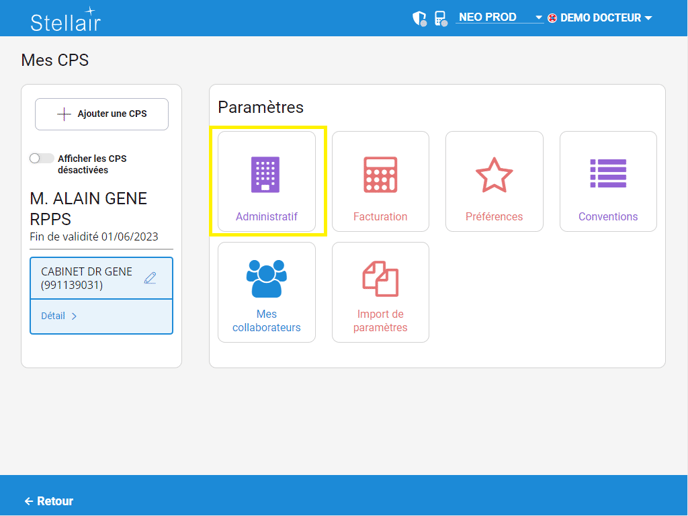Open the Préférences star tile
This screenshot has height=516, width=688.
click(x=494, y=181)
